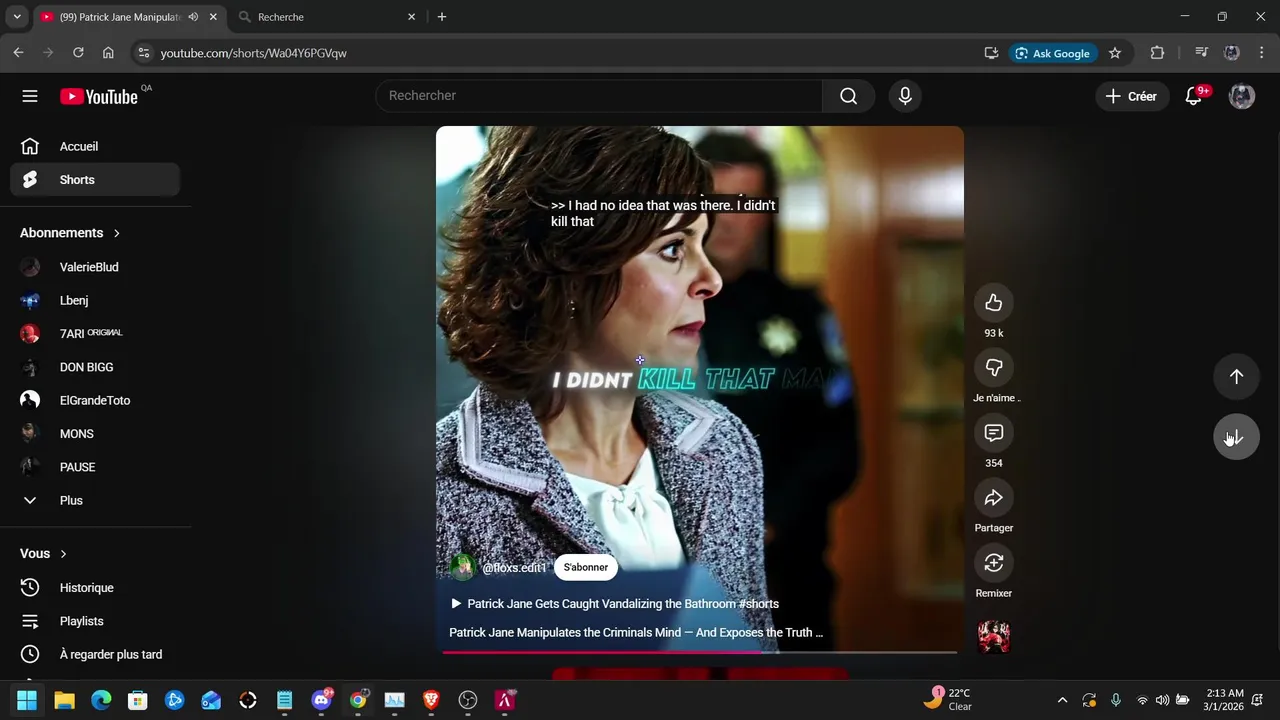The image size is (1280, 720).
Task: Open Historique in the sidebar
Action: pyautogui.click(x=95, y=588)
